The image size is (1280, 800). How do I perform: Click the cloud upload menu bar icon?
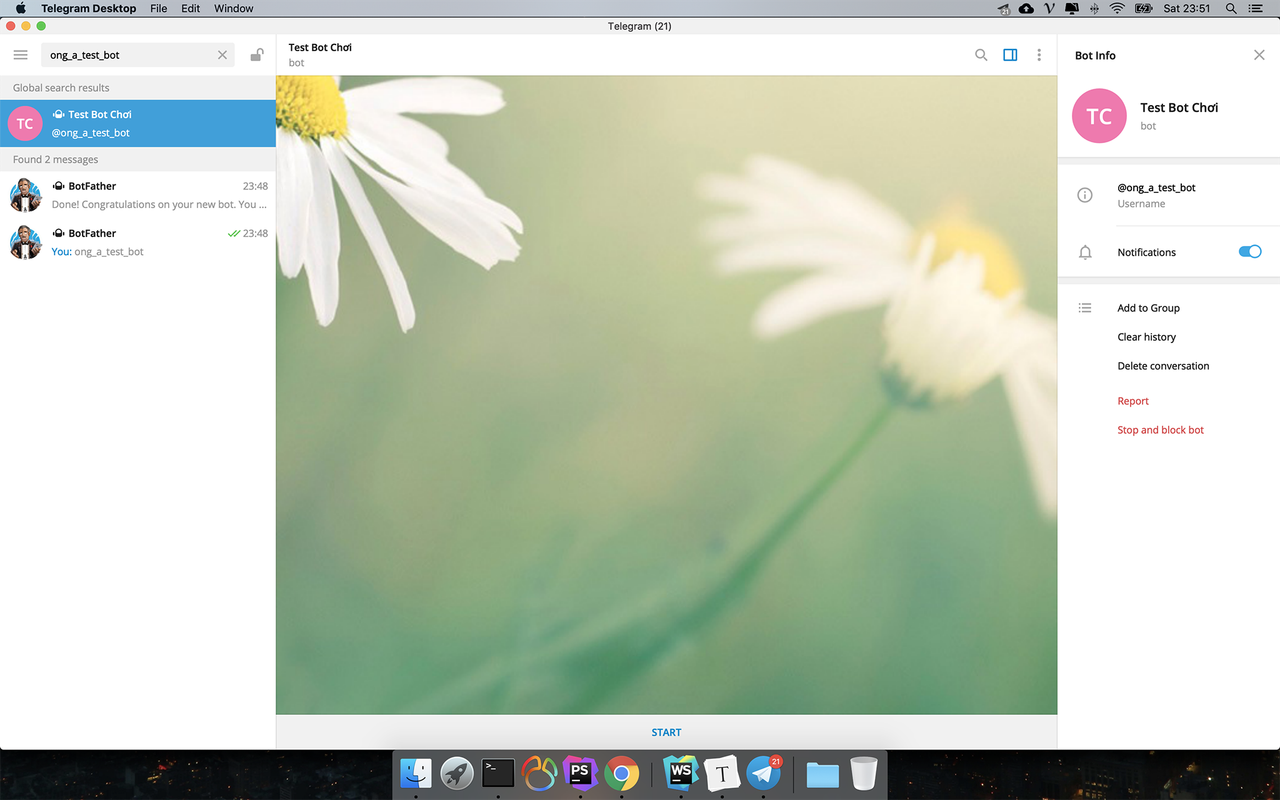point(1027,8)
